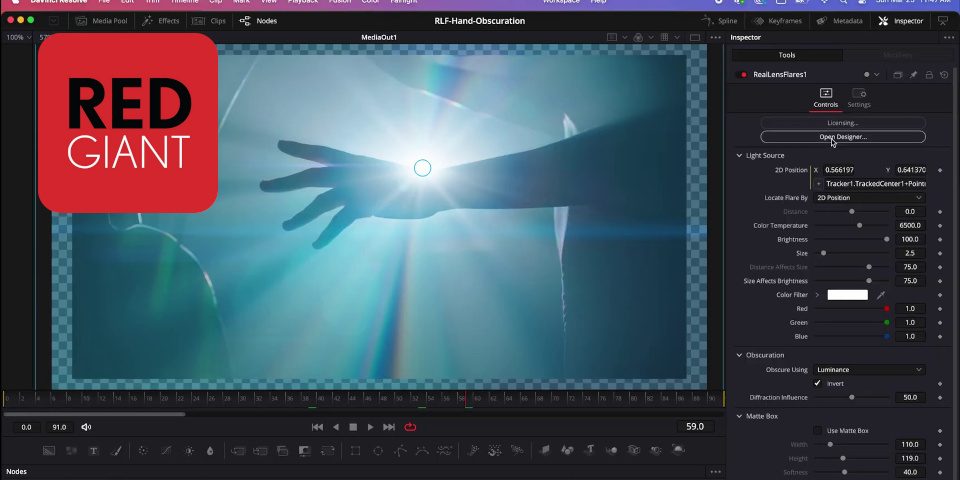Screen dimensions: 960x480
Task: Click the Color Filter eyedropper icon
Action: pos(881,295)
